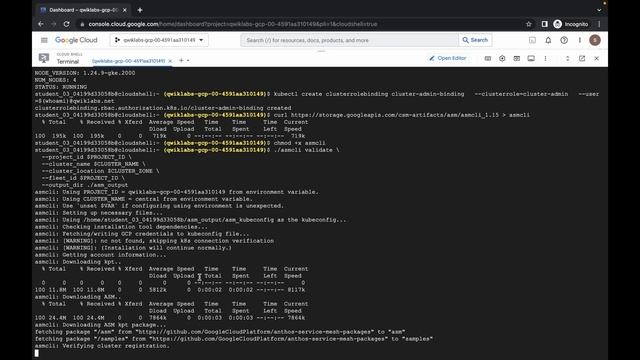Screen dimensions: 640x360
Task: Open the user account avatar
Action: [595, 40]
